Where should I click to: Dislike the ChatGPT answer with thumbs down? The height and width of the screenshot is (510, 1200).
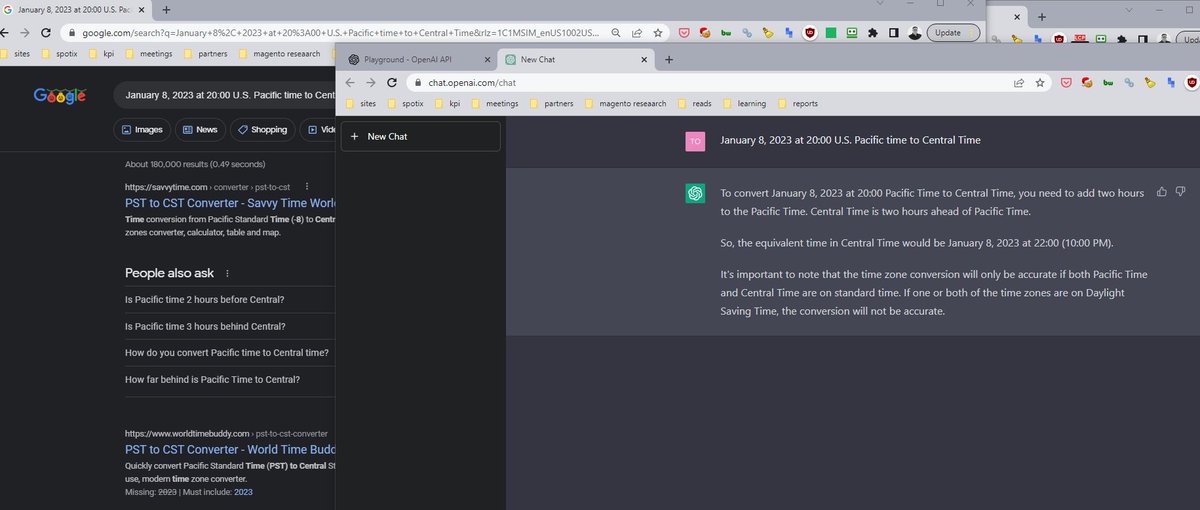click(1180, 191)
